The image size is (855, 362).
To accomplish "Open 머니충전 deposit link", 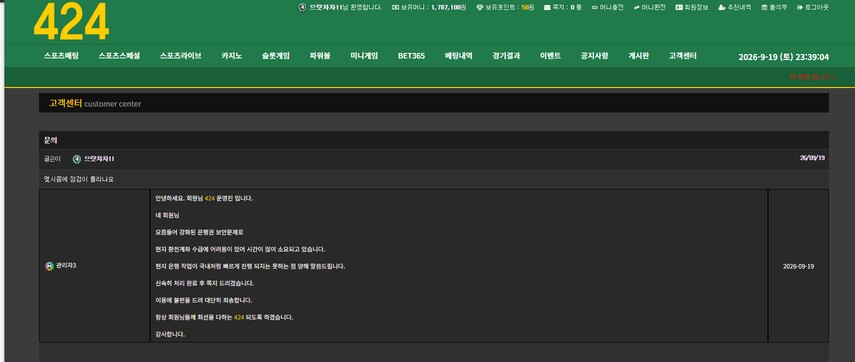I will tap(607, 8).
